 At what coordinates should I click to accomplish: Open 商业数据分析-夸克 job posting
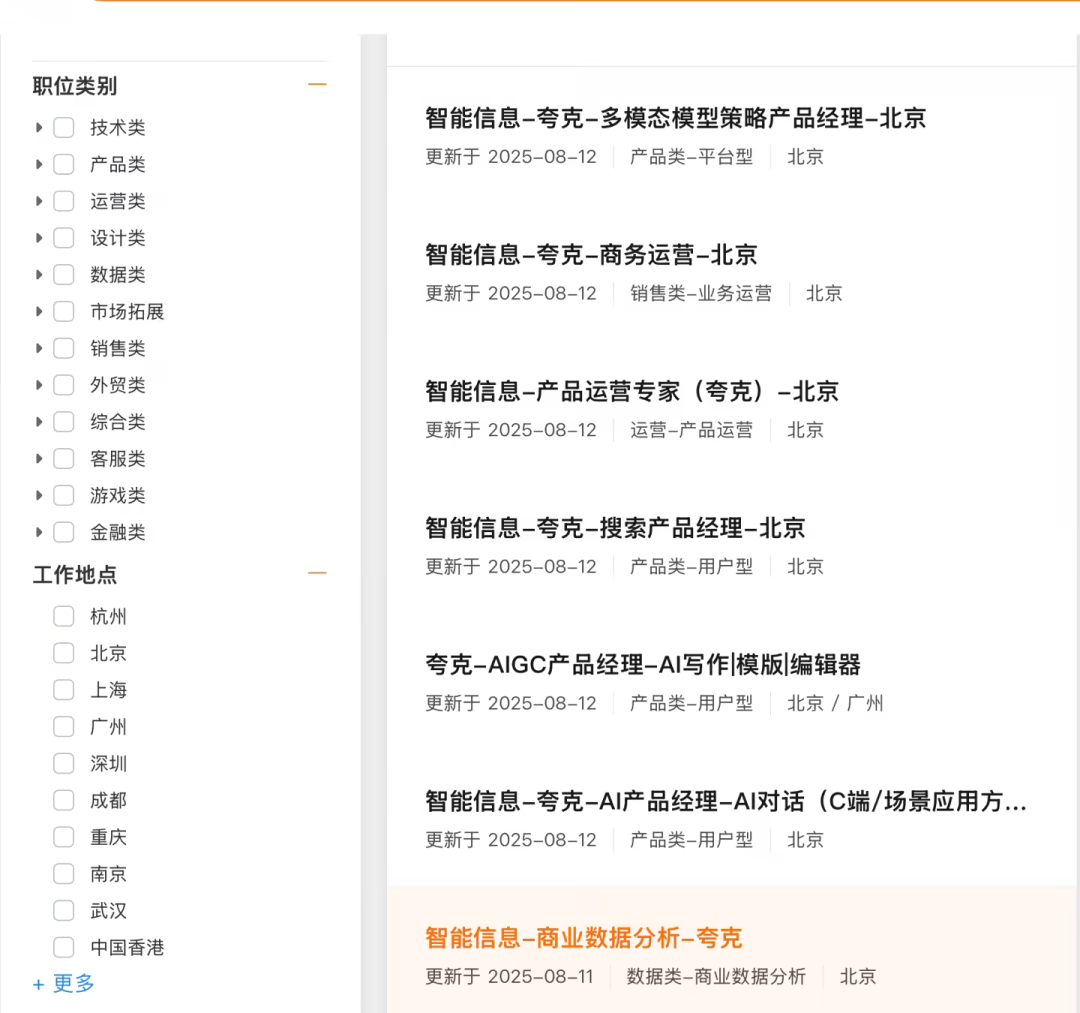pyautogui.click(x=583, y=938)
